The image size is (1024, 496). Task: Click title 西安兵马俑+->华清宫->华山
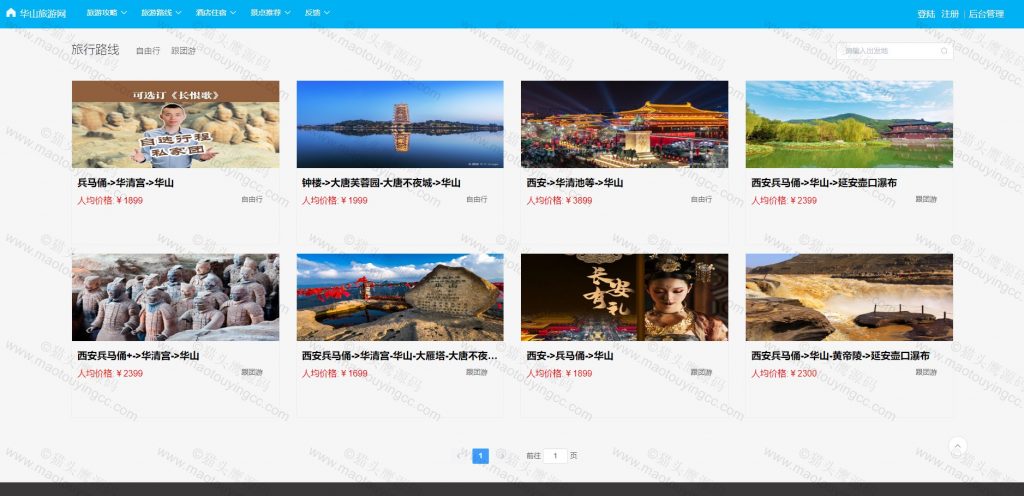tap(138, 356)
